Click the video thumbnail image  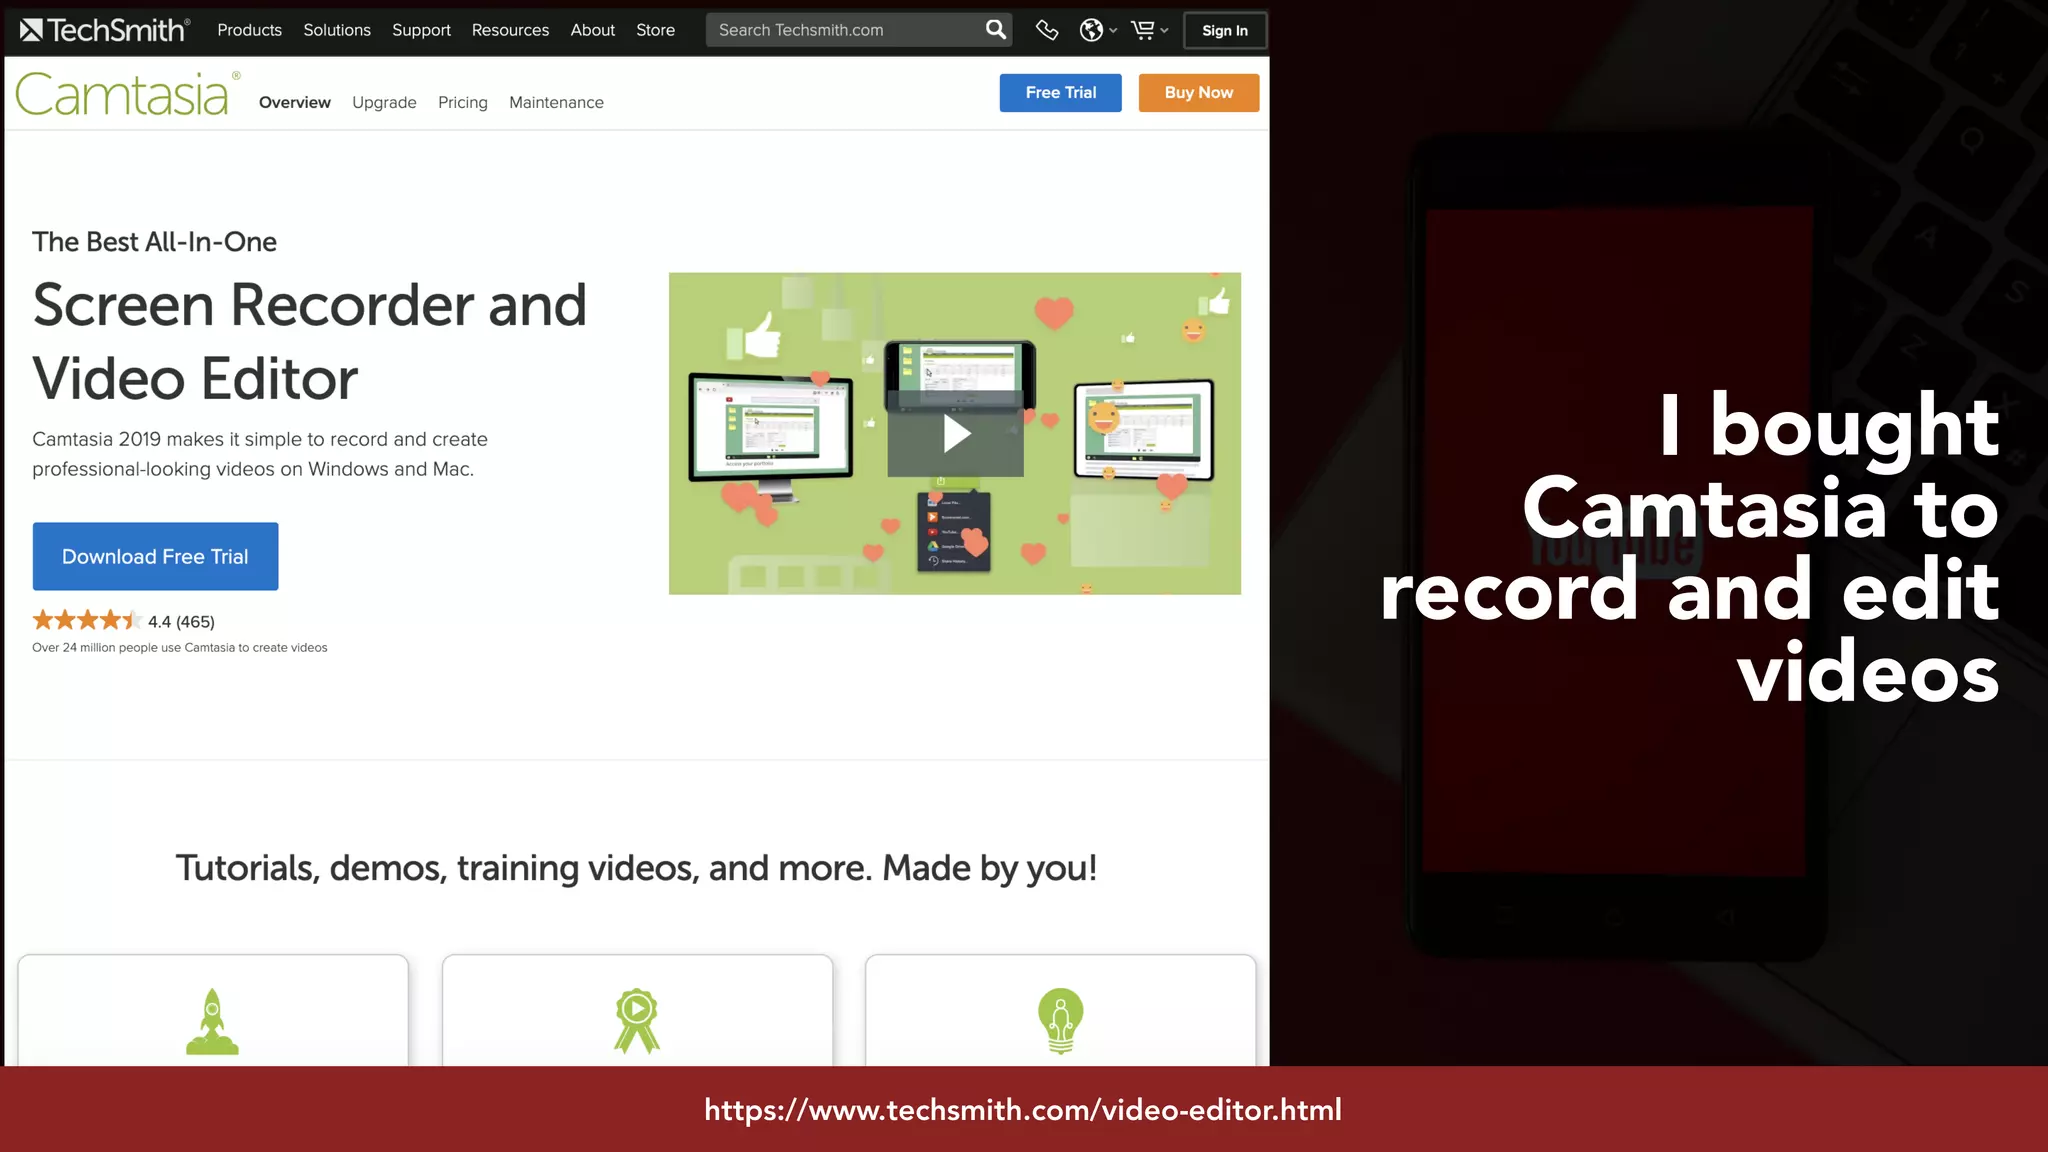(955, 433)
